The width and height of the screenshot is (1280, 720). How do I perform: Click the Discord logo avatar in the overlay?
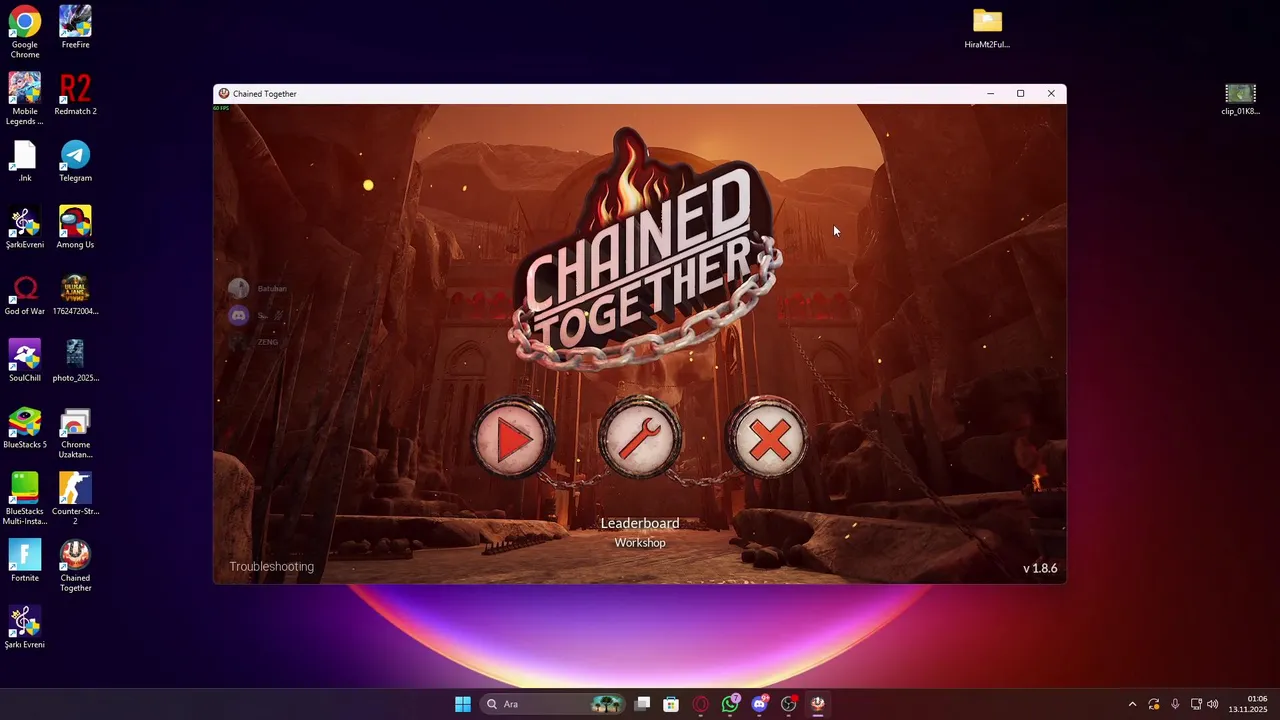click(238, 316)
